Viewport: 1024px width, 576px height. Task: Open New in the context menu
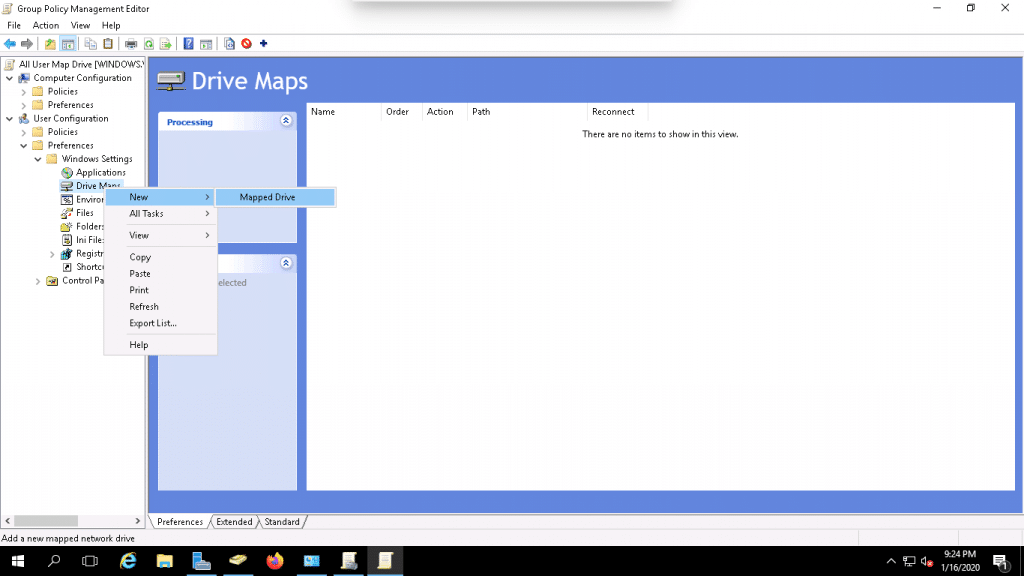tap(161, 197)
